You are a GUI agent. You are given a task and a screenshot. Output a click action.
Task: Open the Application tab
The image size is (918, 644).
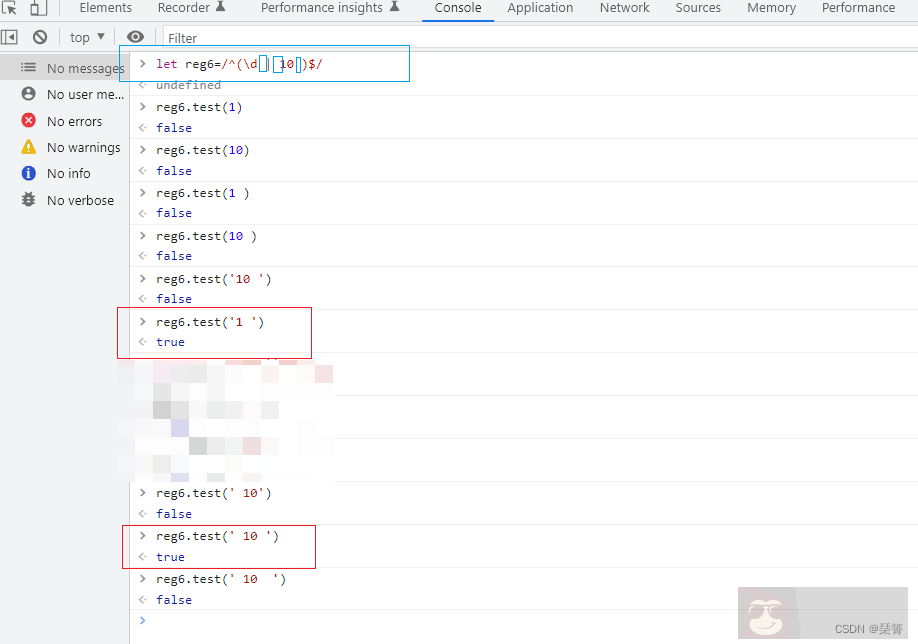540,8
